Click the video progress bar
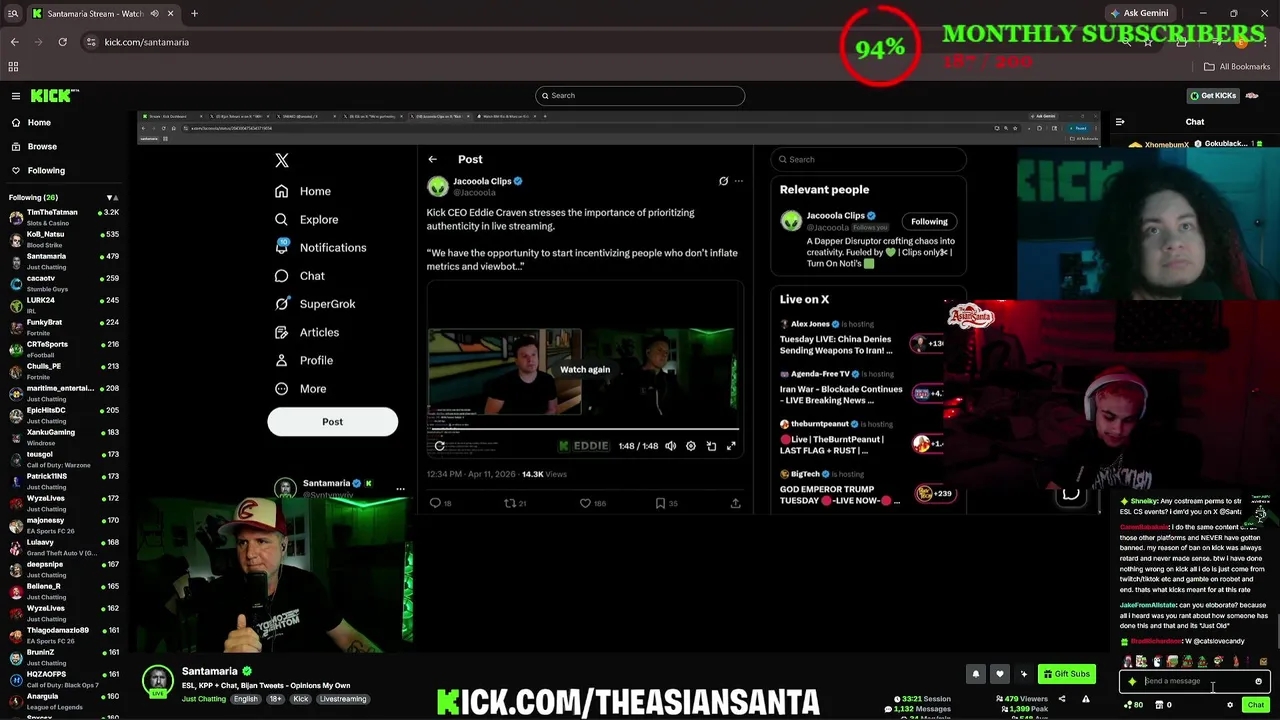 point(585,430)
